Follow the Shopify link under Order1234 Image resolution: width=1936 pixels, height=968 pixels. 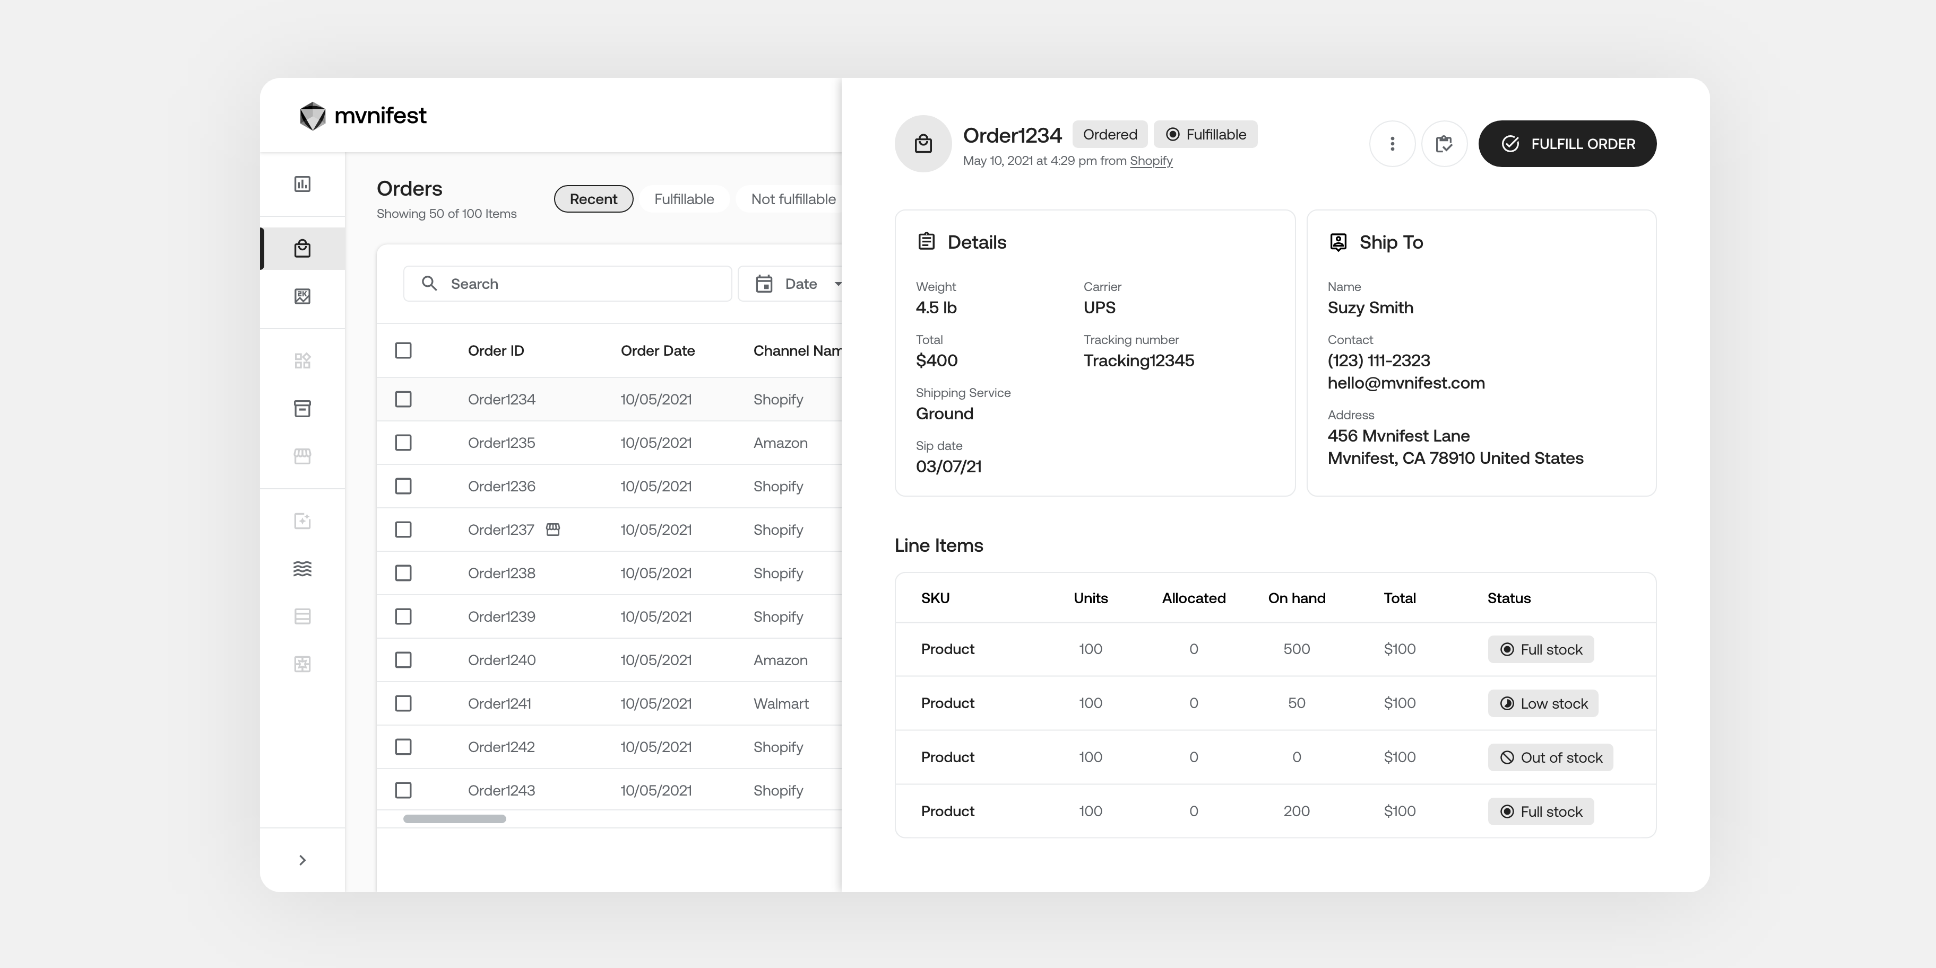coord(1151,161)
